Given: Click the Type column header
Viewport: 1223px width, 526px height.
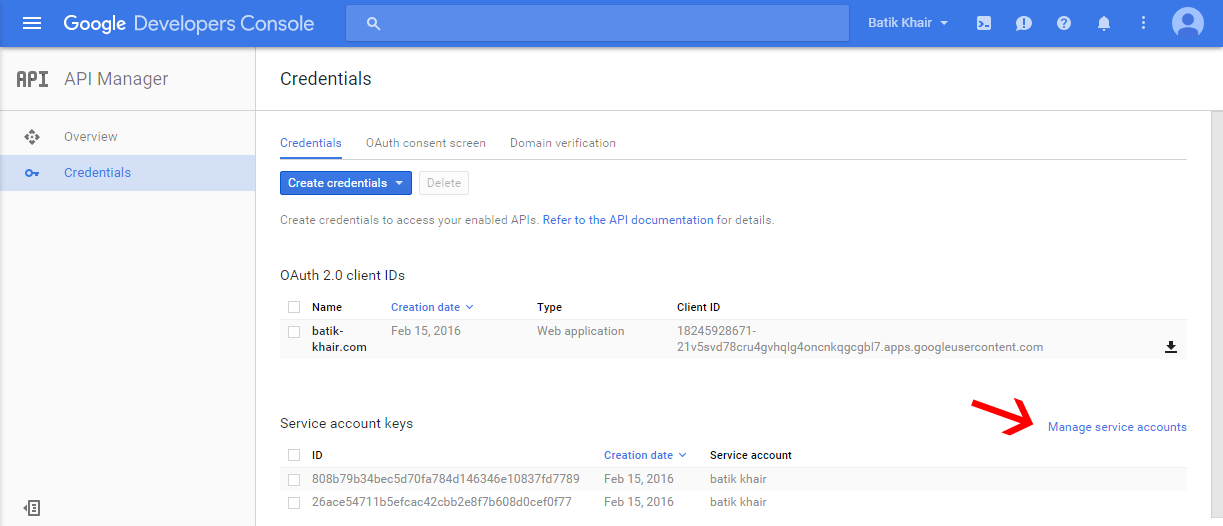Looking at the screenshot, I should point(549,307).
